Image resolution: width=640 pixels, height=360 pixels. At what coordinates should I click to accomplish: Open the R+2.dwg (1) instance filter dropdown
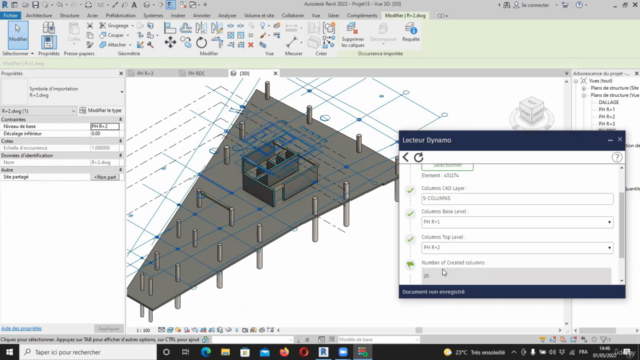[x=39, y=111]
